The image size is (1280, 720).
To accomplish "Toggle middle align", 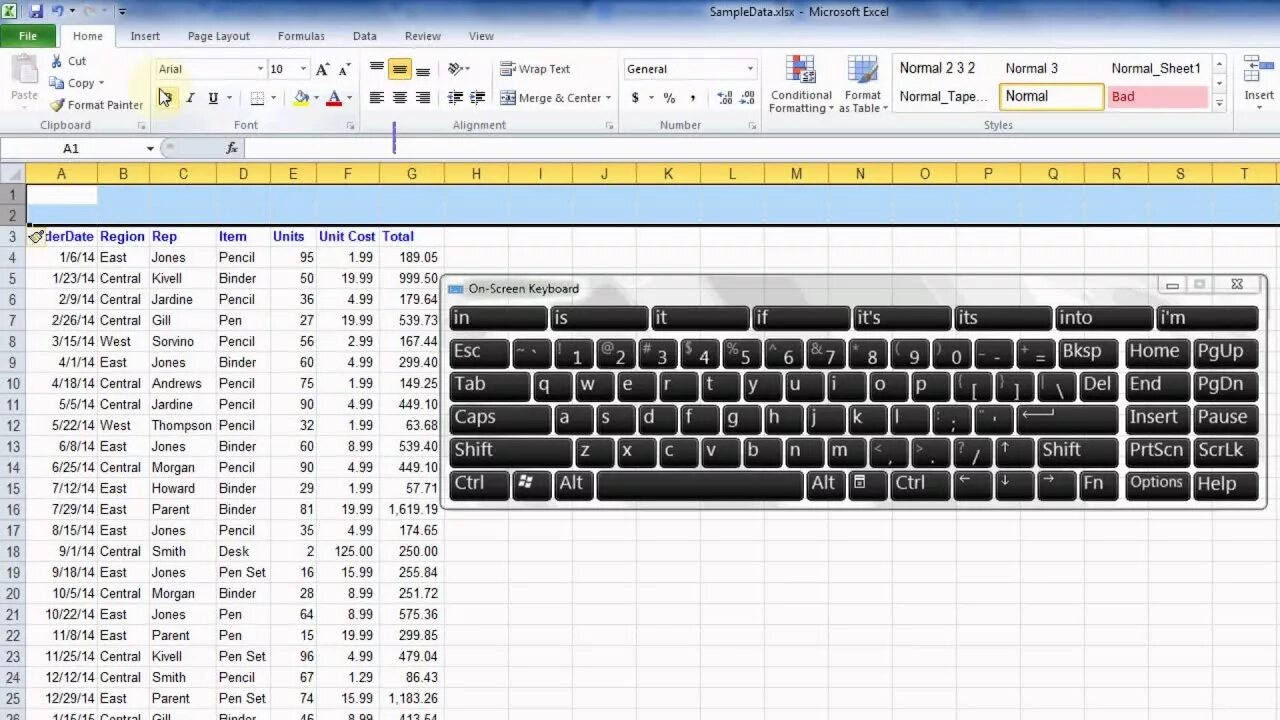I will point(400,69).
